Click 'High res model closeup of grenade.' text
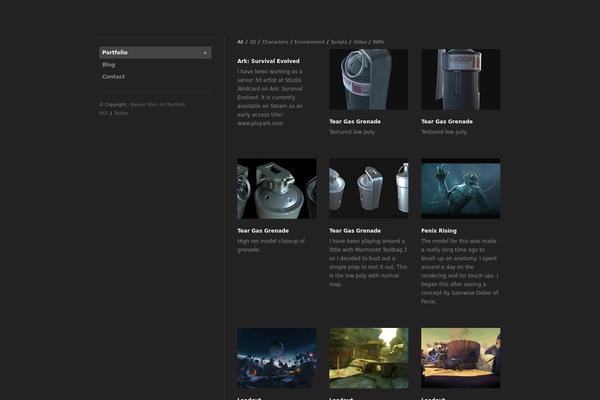Image resolution: width=600 pixels, height=400 pixels. pos(271,245)
